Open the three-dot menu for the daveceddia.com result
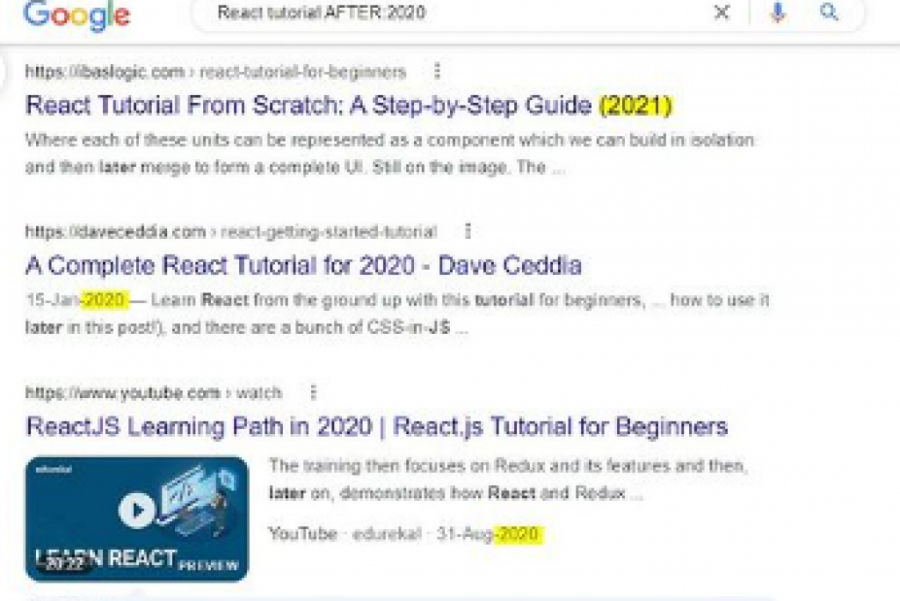 pos(467,231)
